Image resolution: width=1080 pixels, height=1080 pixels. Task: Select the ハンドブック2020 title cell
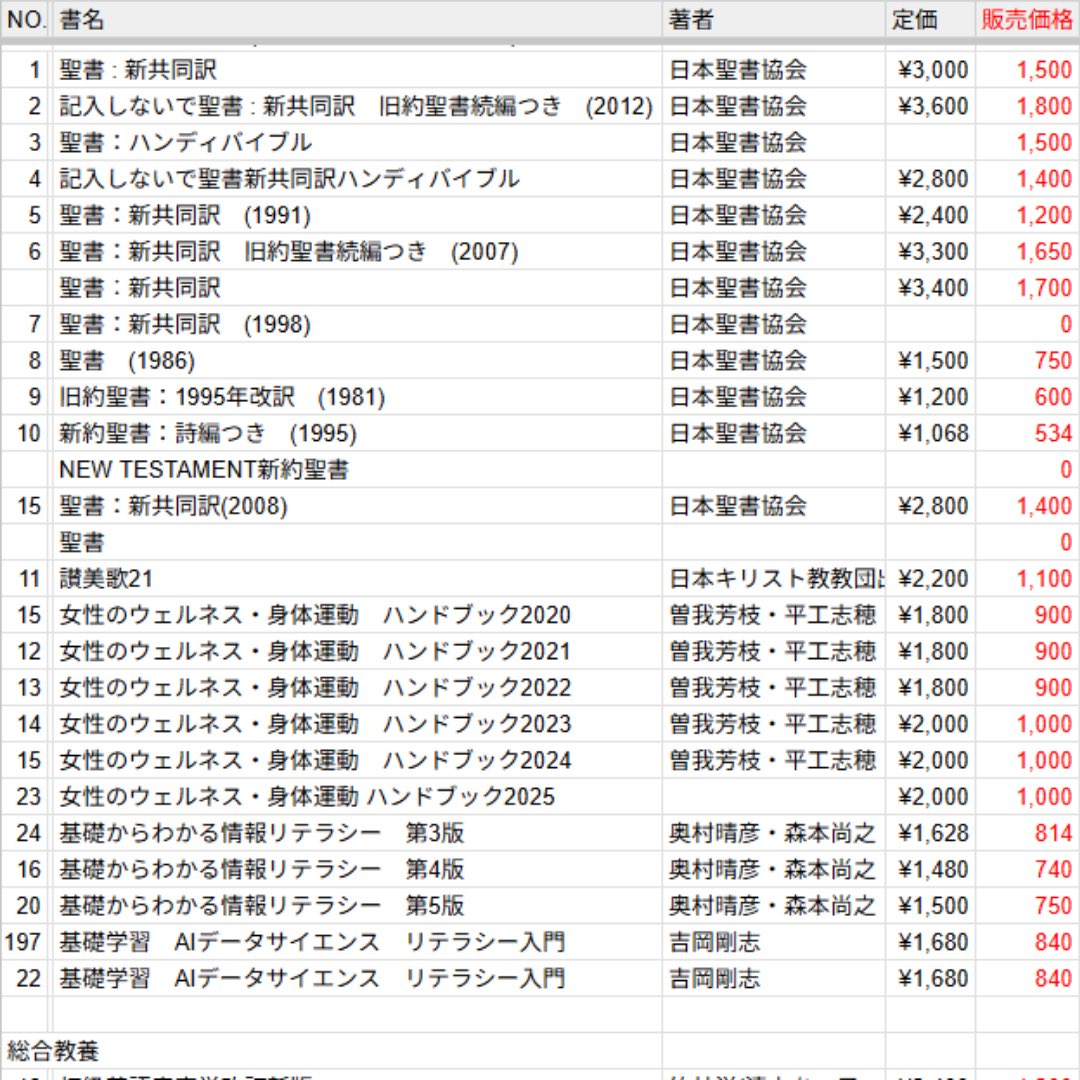[x=357, y=615]
